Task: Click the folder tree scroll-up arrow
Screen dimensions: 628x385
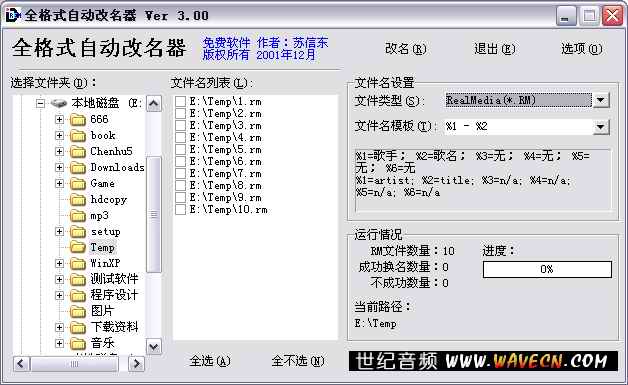Action: 154,104
